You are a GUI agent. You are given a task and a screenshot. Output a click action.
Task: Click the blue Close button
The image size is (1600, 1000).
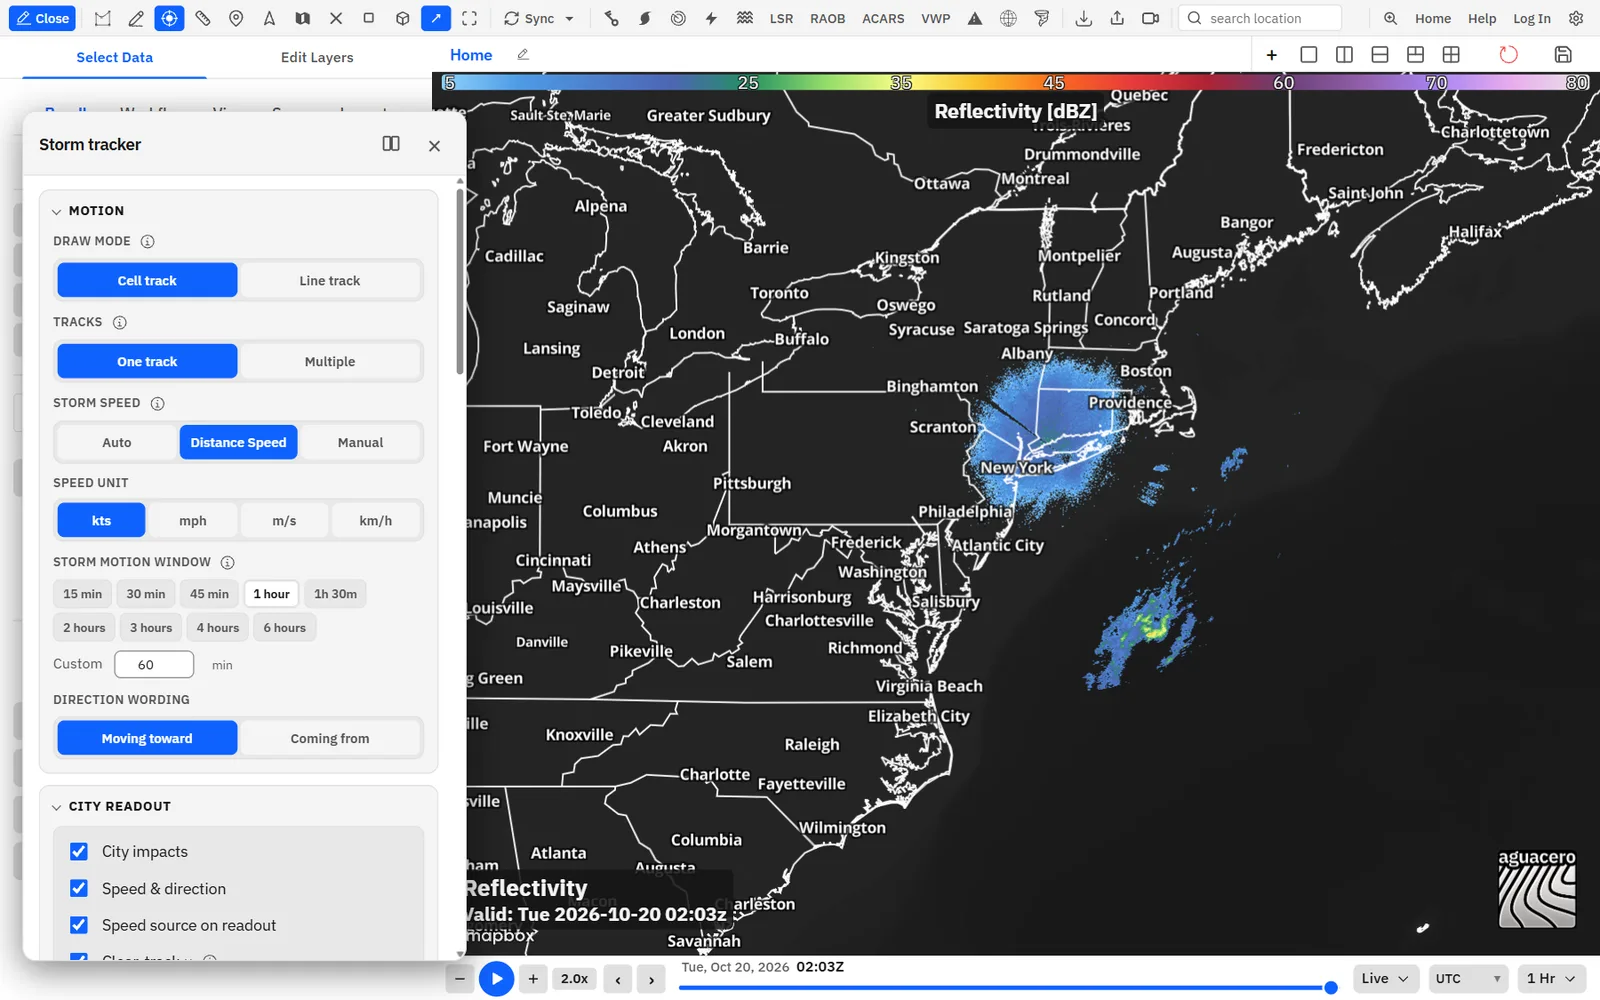[43, 18]
